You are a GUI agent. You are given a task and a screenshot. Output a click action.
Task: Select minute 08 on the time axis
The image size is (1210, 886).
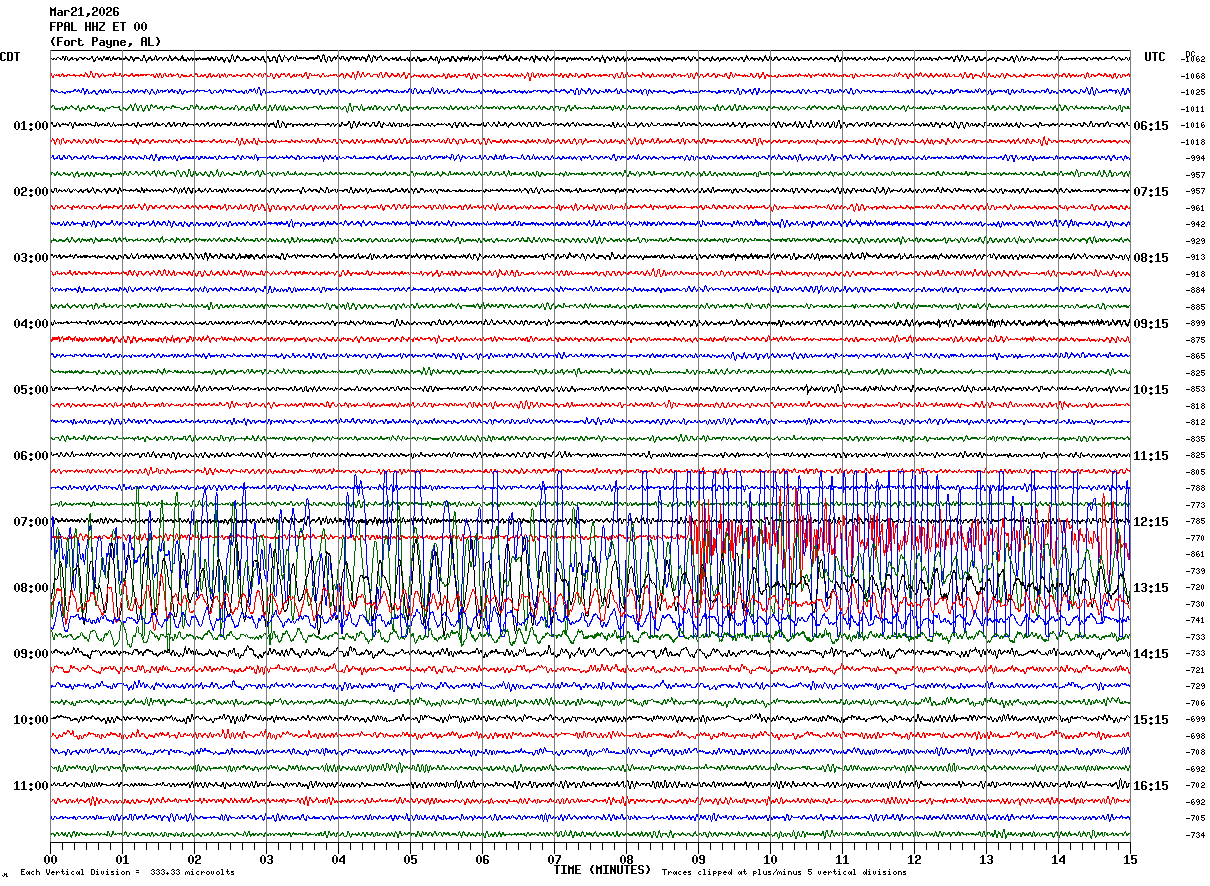click(626, 860)
